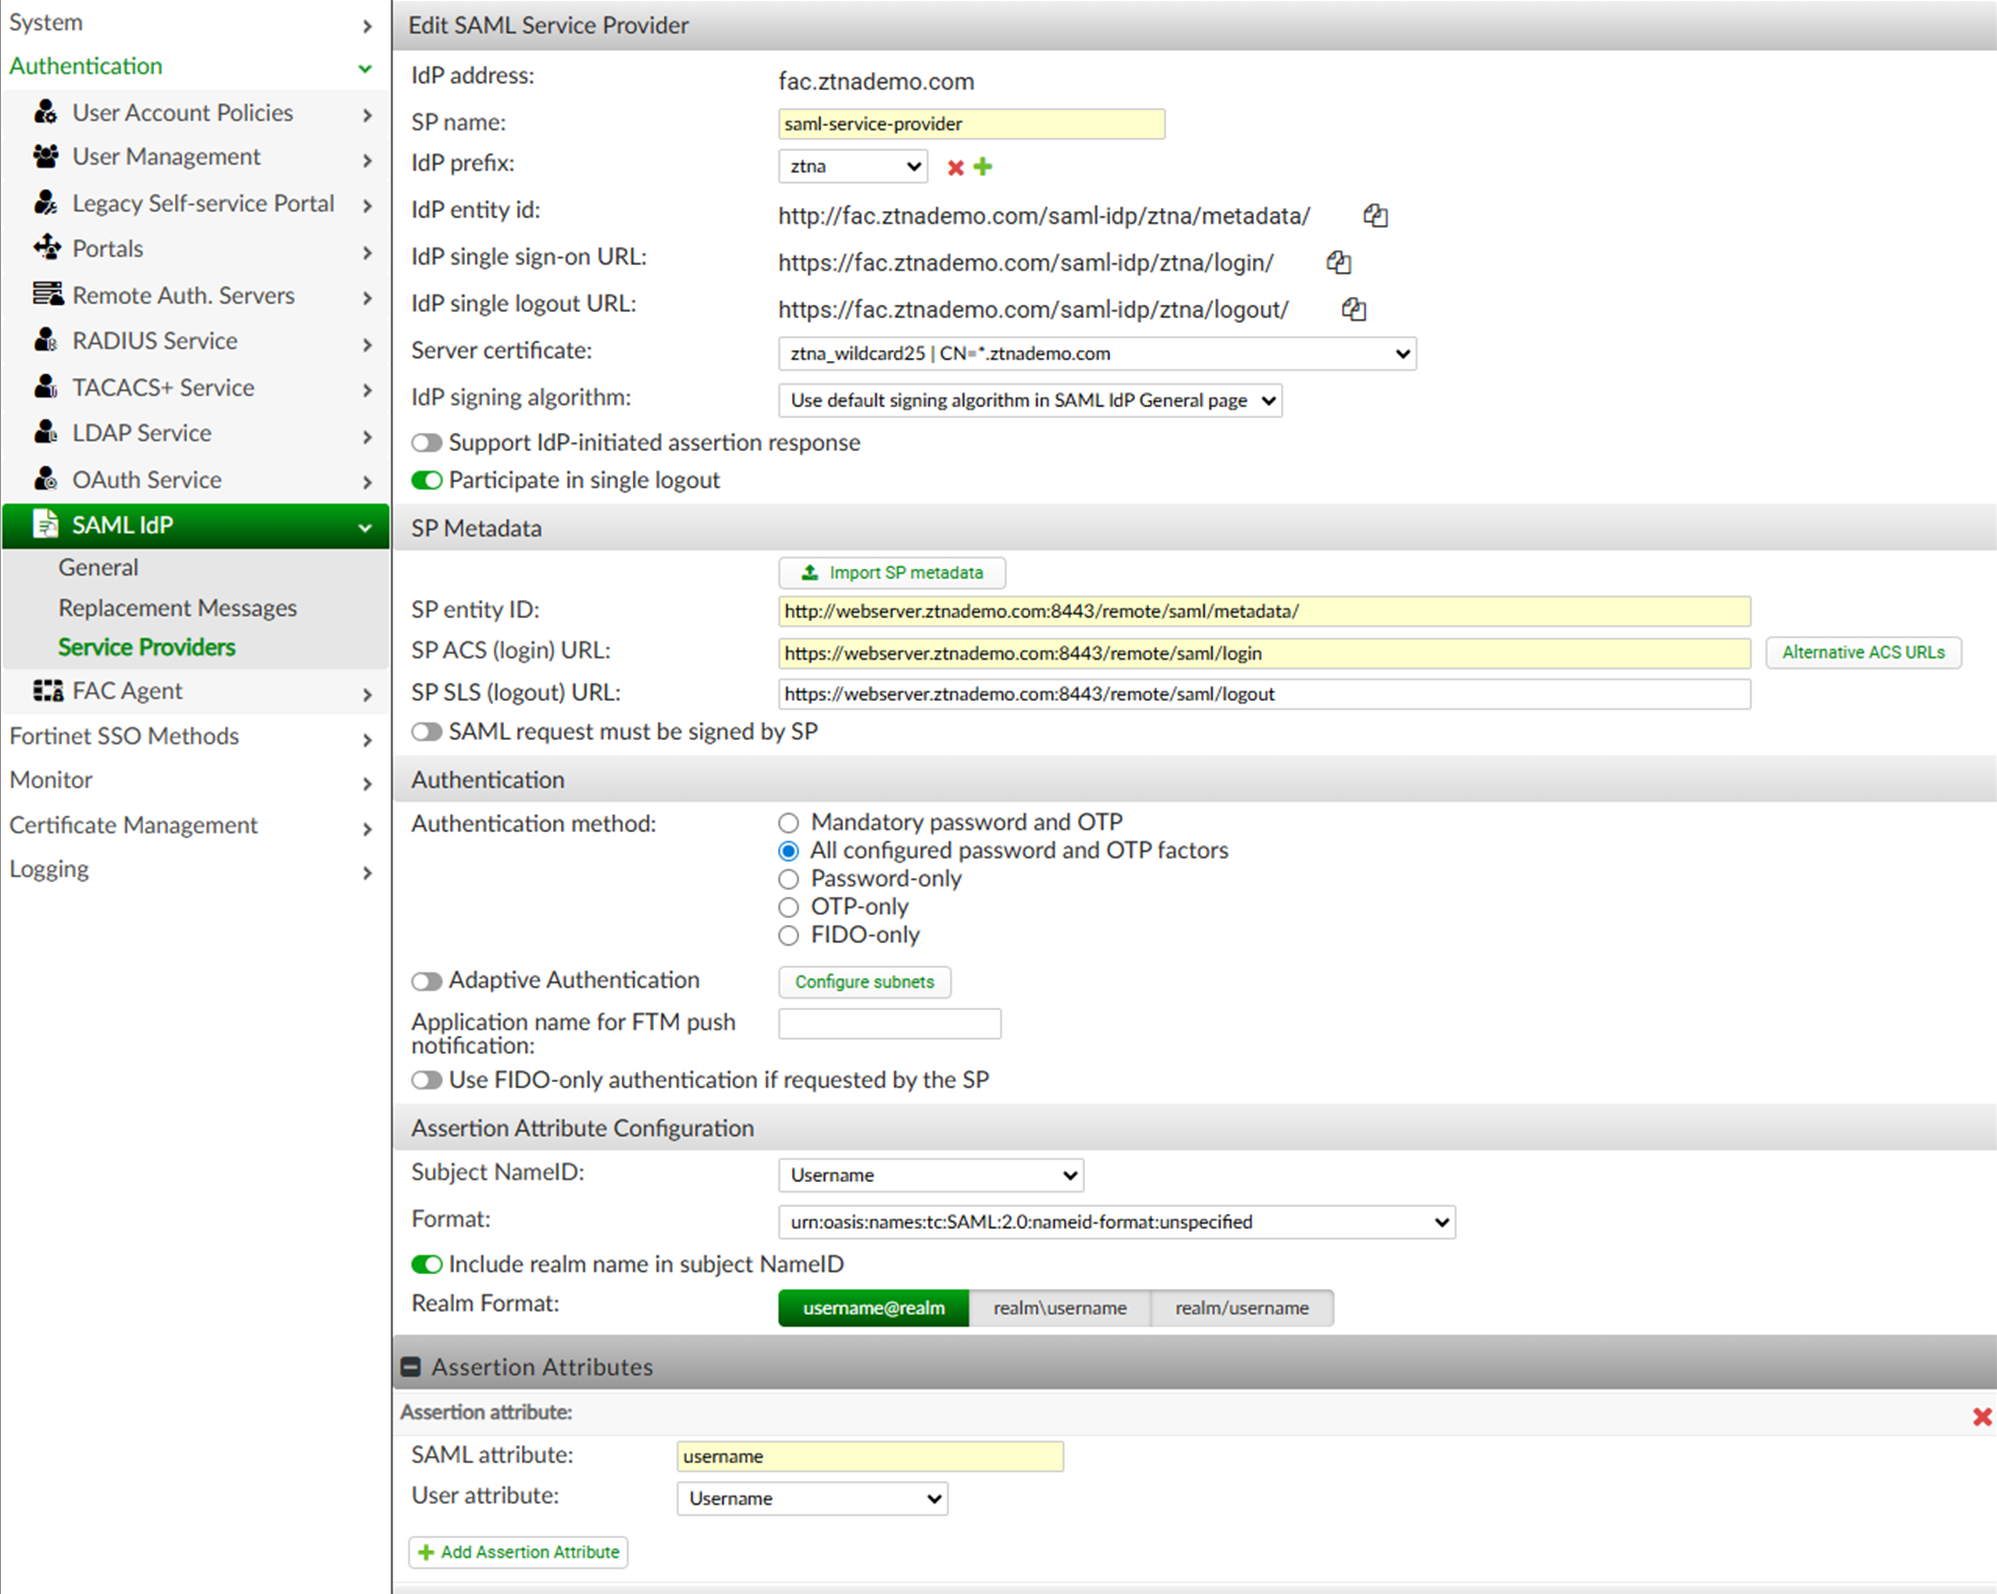Delete the selected IdP prefix (red X)
Viewport: 1997px width, 1594px height.
tap(955, 167)
